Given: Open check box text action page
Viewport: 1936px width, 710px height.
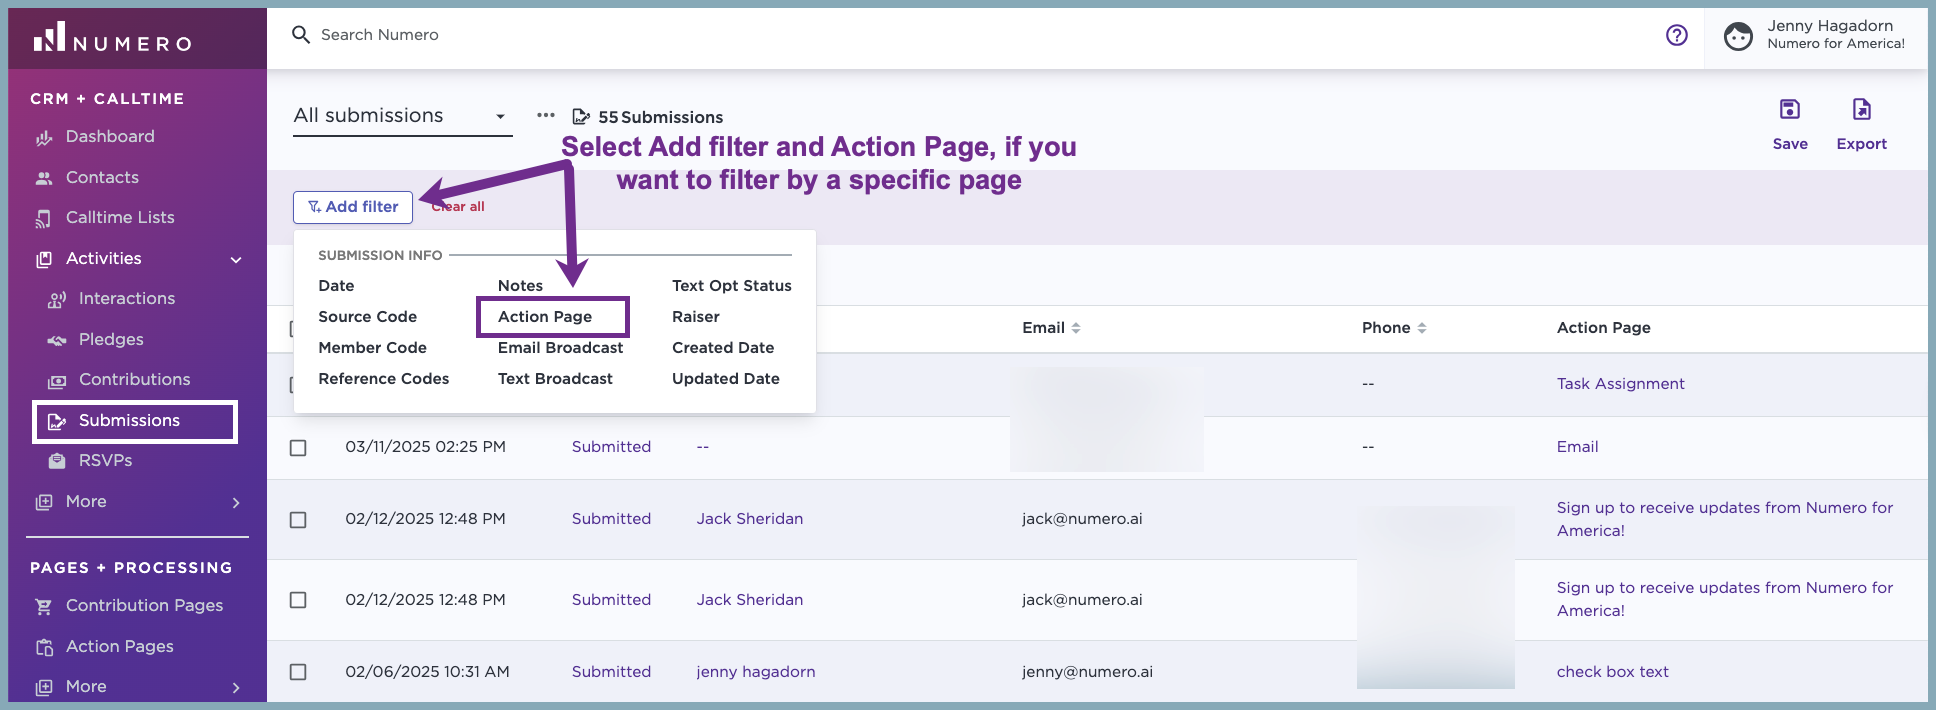Looking at the screenshot, I should click(1612, 672).
